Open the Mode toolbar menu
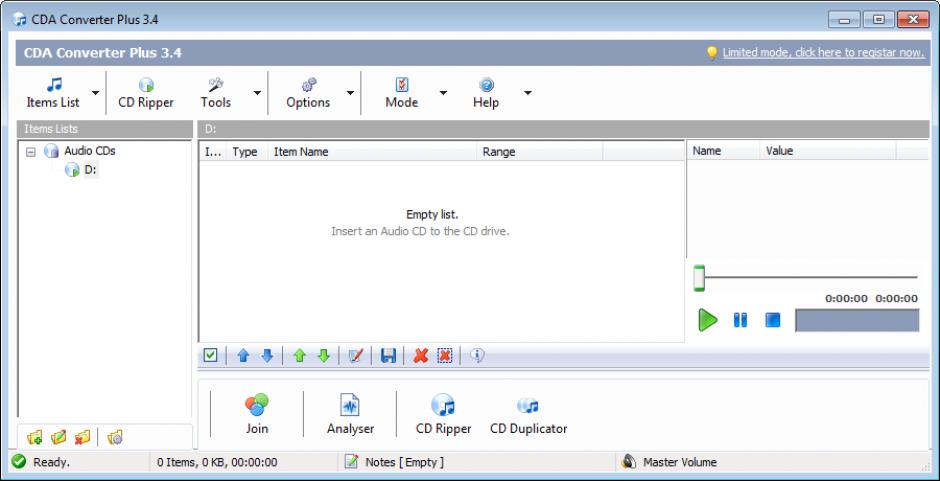 point(402,93)
